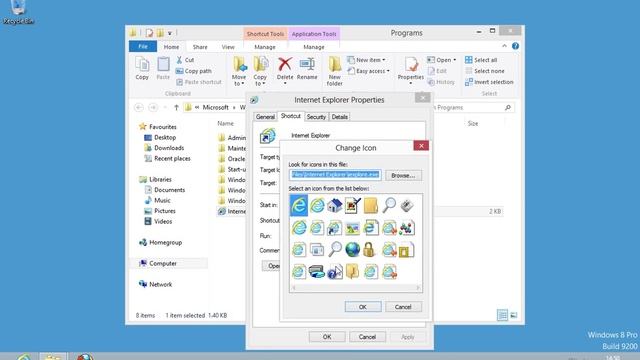Pick the stacked windows icon

[317, 249]
